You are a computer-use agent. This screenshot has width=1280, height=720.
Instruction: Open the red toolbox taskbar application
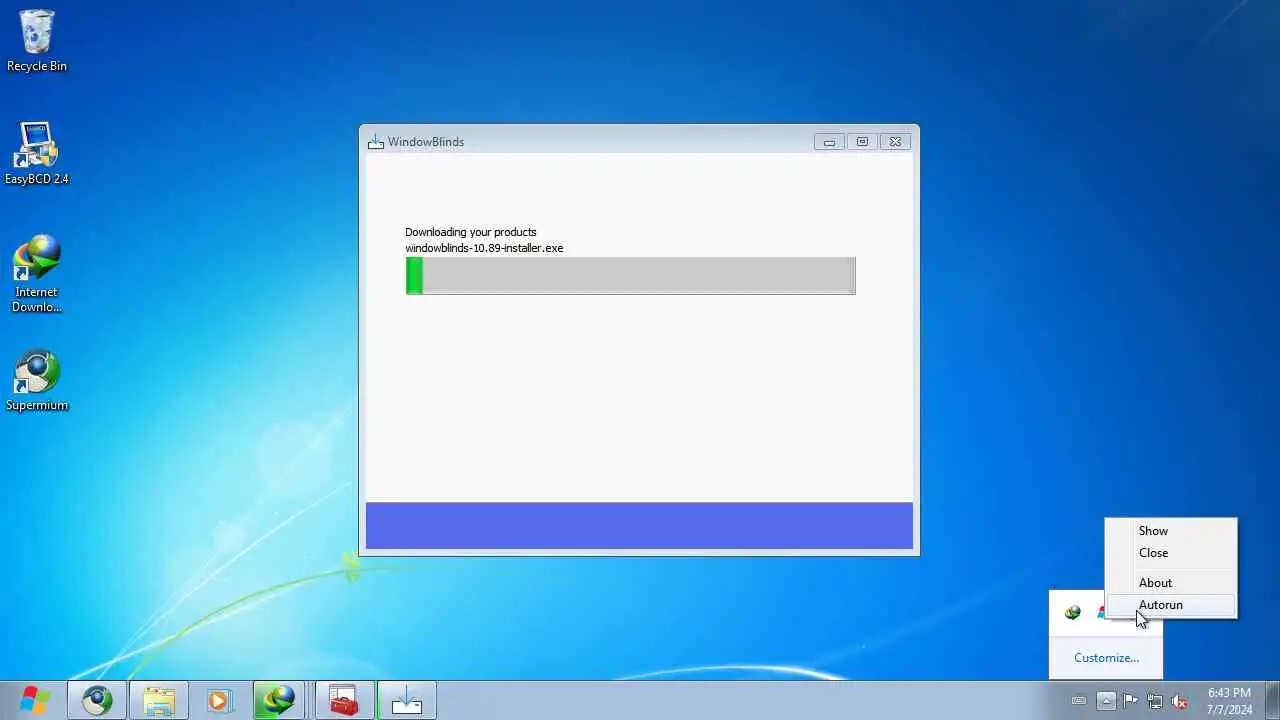[344, 700]
